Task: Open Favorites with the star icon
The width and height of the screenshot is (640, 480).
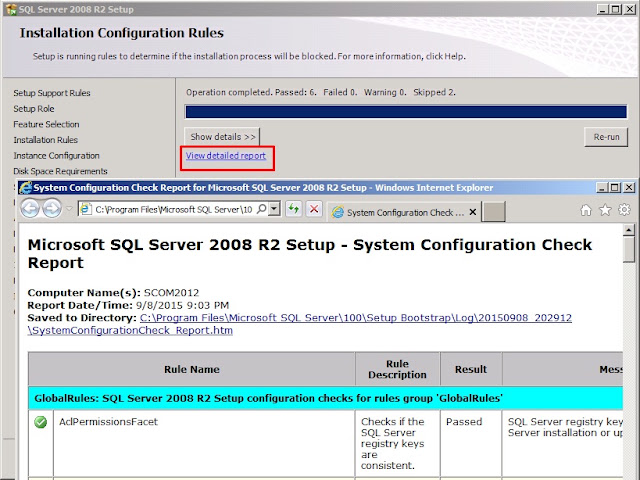Action: point(605,210)
